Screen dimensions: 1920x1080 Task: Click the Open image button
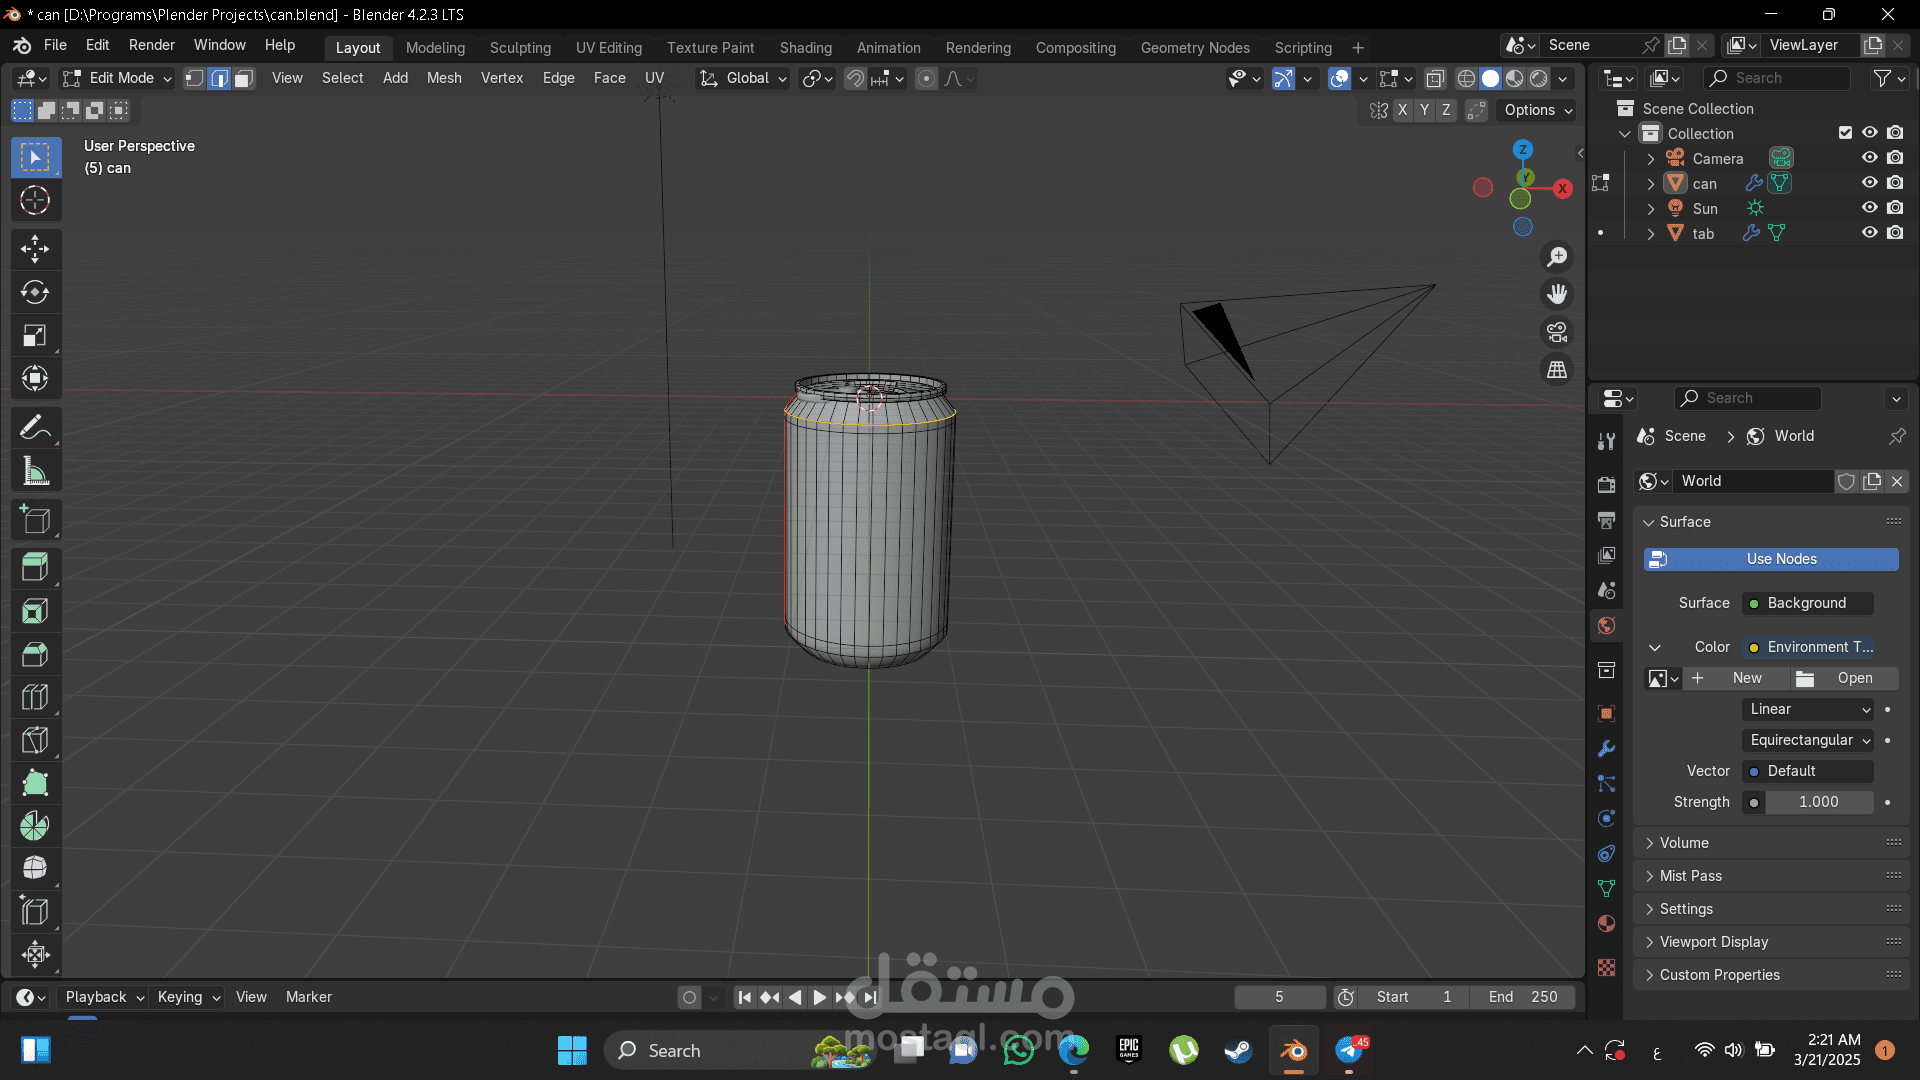[x=1845, y=678]
